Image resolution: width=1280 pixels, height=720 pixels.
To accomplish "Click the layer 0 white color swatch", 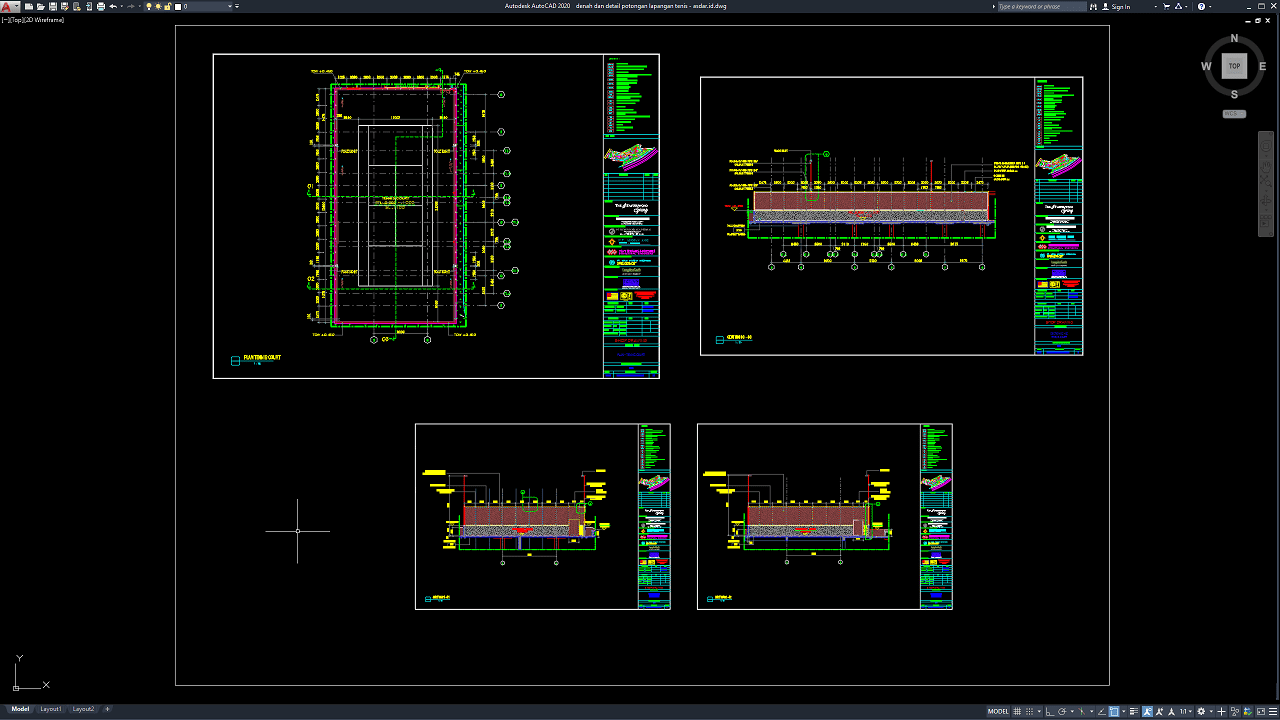I will coord(179,7).
